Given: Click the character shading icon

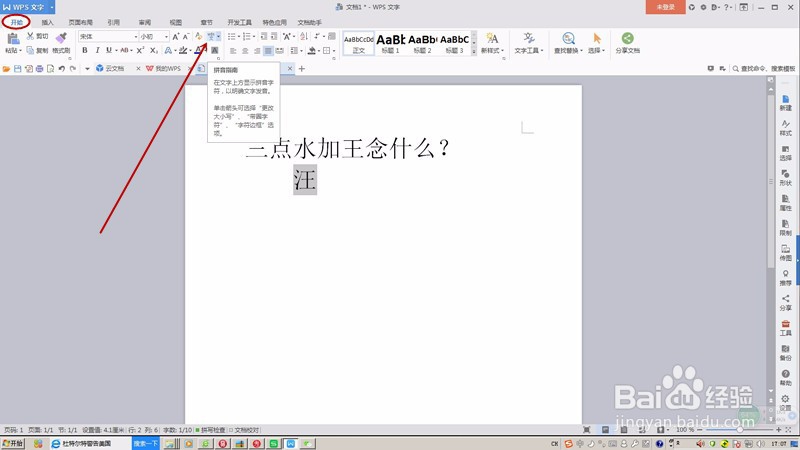Looking at the screenshot, I should click(x=215, y=51).
